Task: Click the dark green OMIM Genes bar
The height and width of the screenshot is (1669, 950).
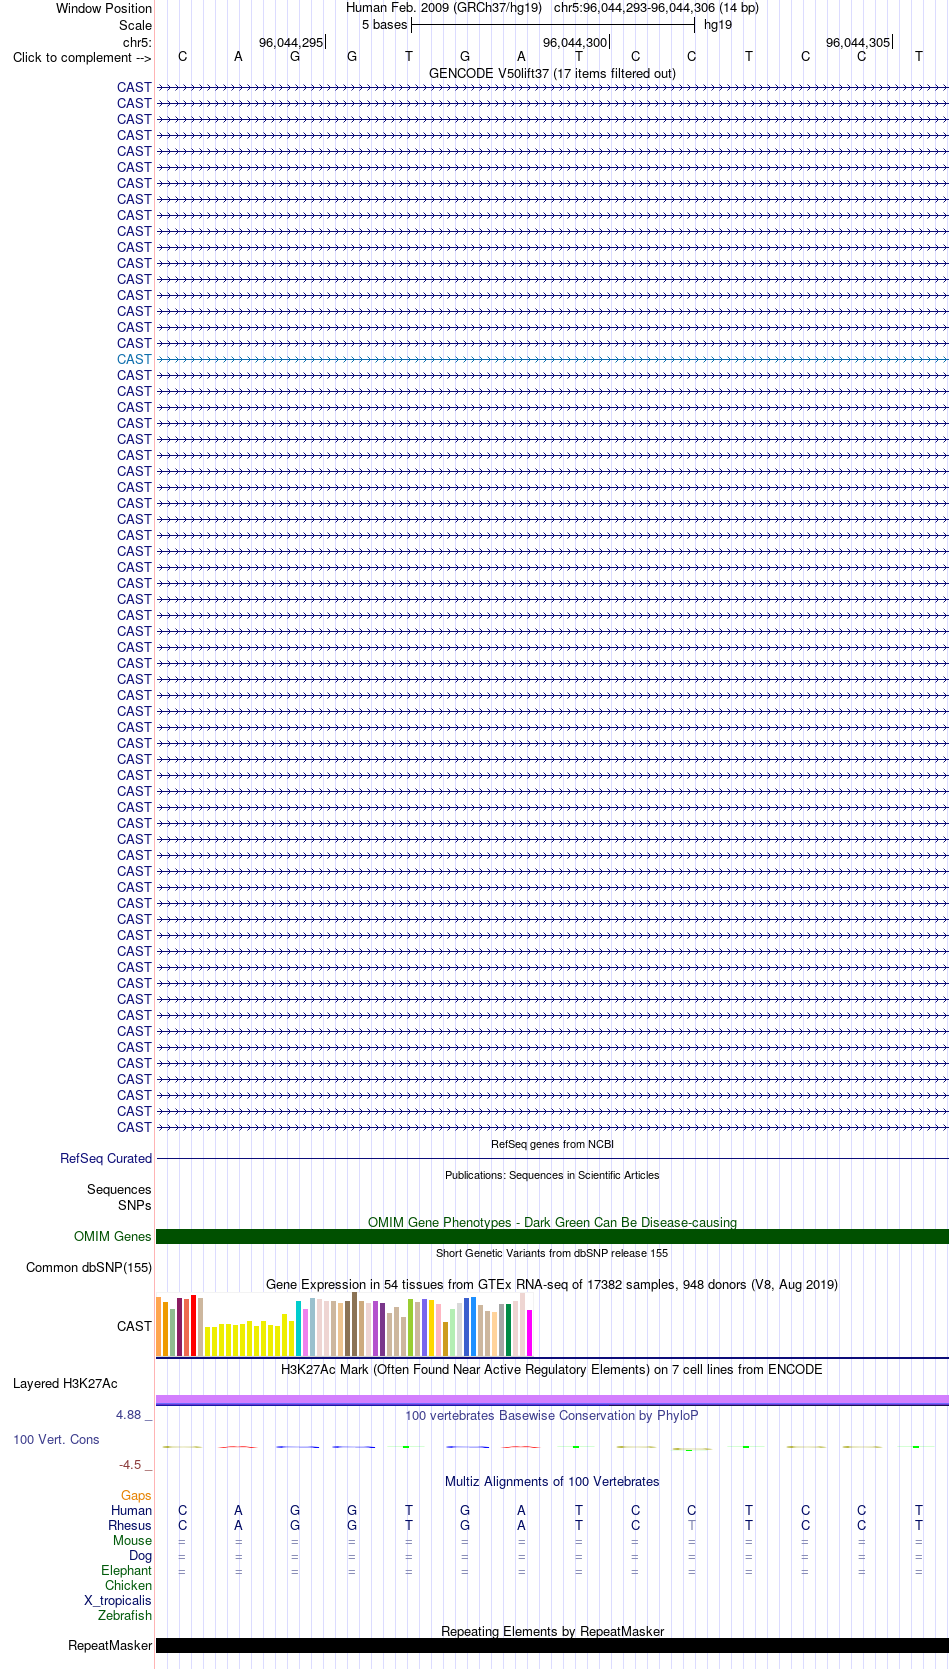Action: (552, 1236)
